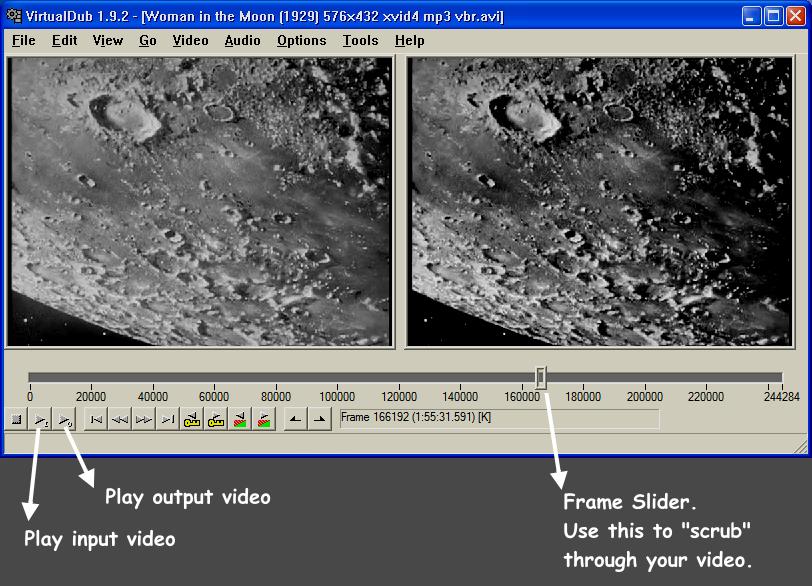812x586 pixels.
Task: Click the 244284 end frame label
Action: point(781,397)
